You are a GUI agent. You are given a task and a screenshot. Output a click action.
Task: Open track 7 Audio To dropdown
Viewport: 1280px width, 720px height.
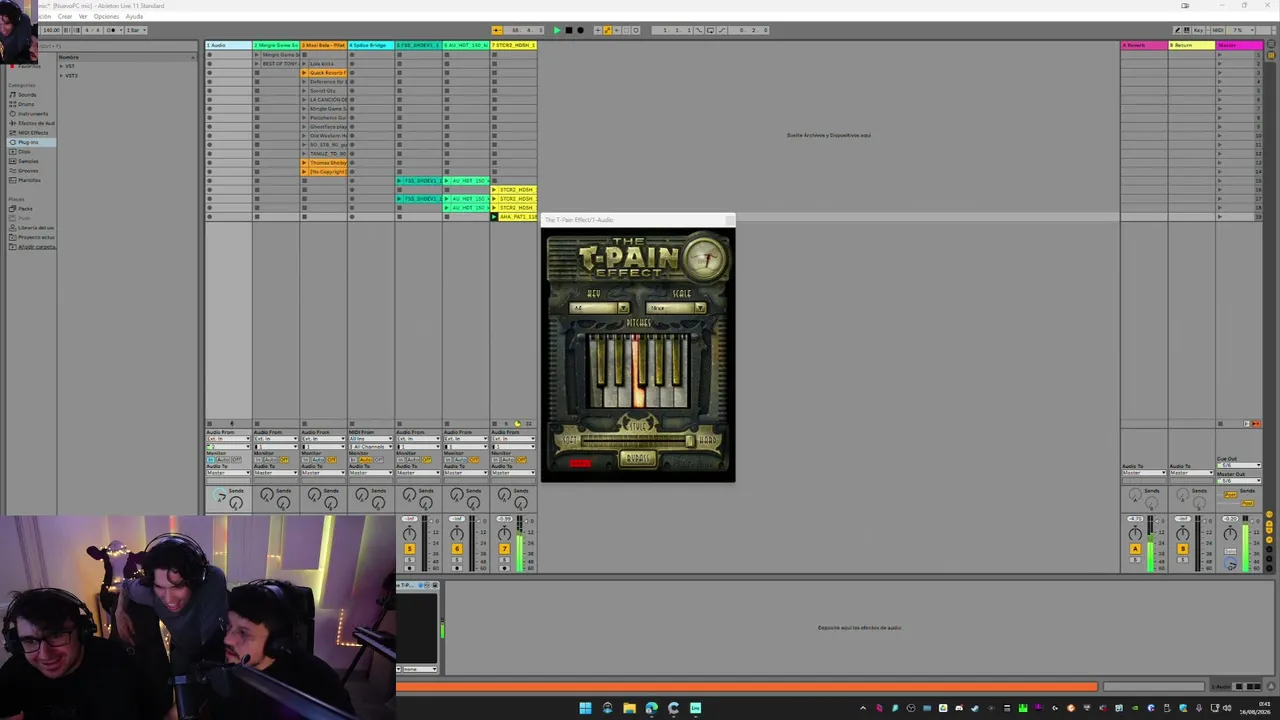pos(514,473)
